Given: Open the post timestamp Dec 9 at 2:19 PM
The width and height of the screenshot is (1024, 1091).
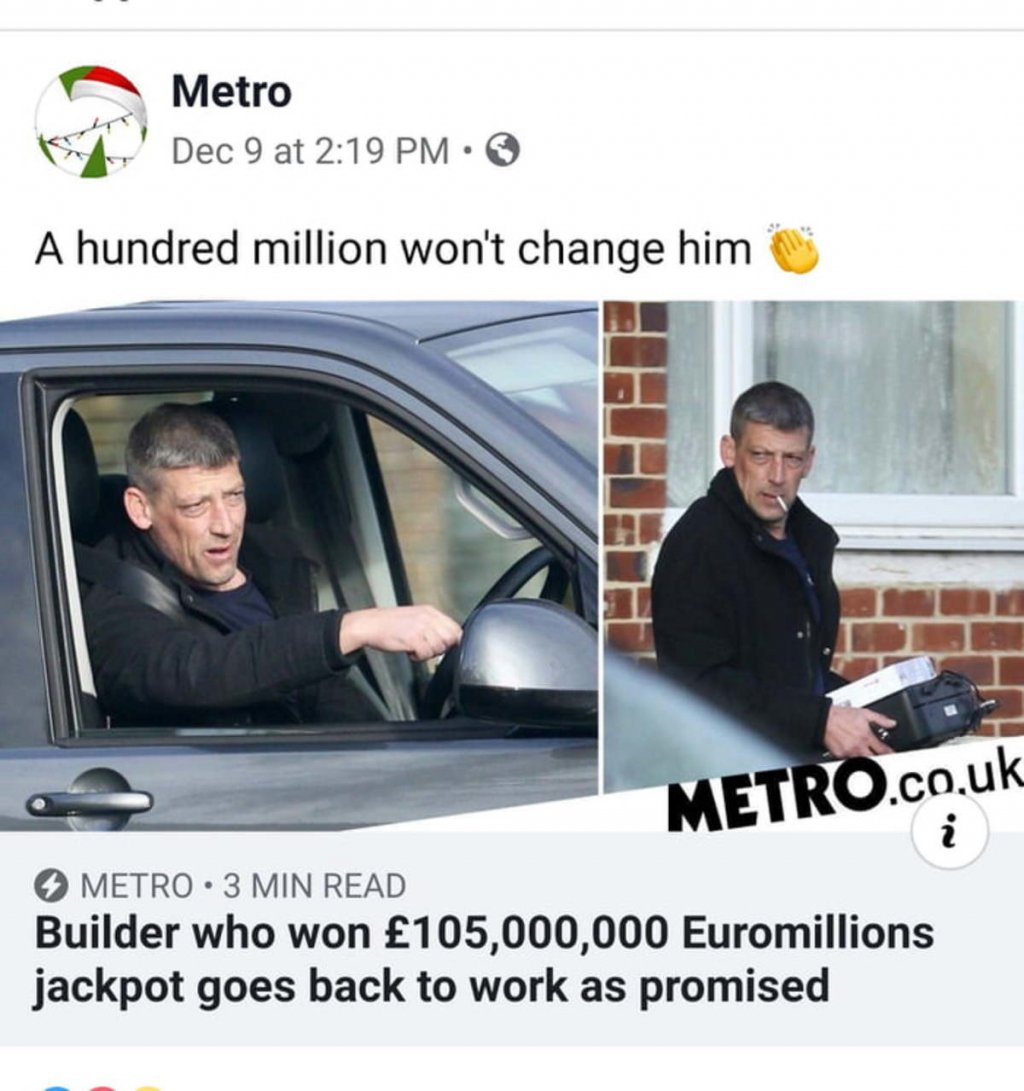Looking at the screenshot, I should click(x=310, y=150).
